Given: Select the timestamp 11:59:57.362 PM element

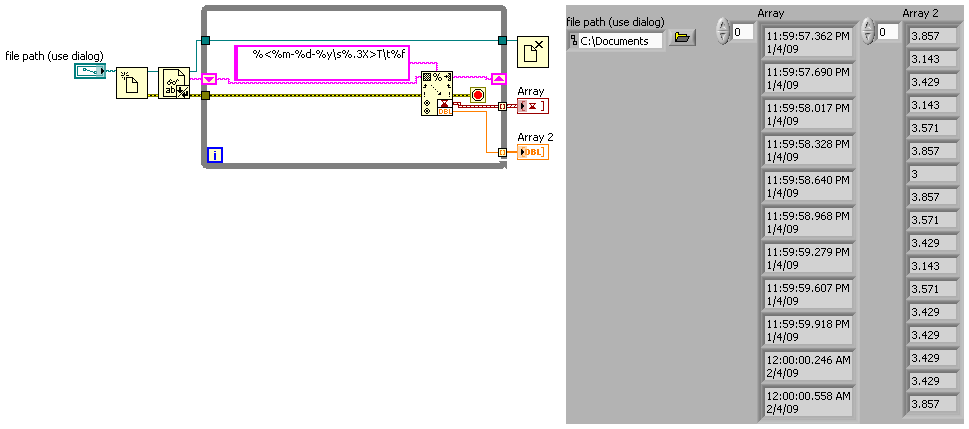Looking at the screenshot, I should (x=808, y=43).
